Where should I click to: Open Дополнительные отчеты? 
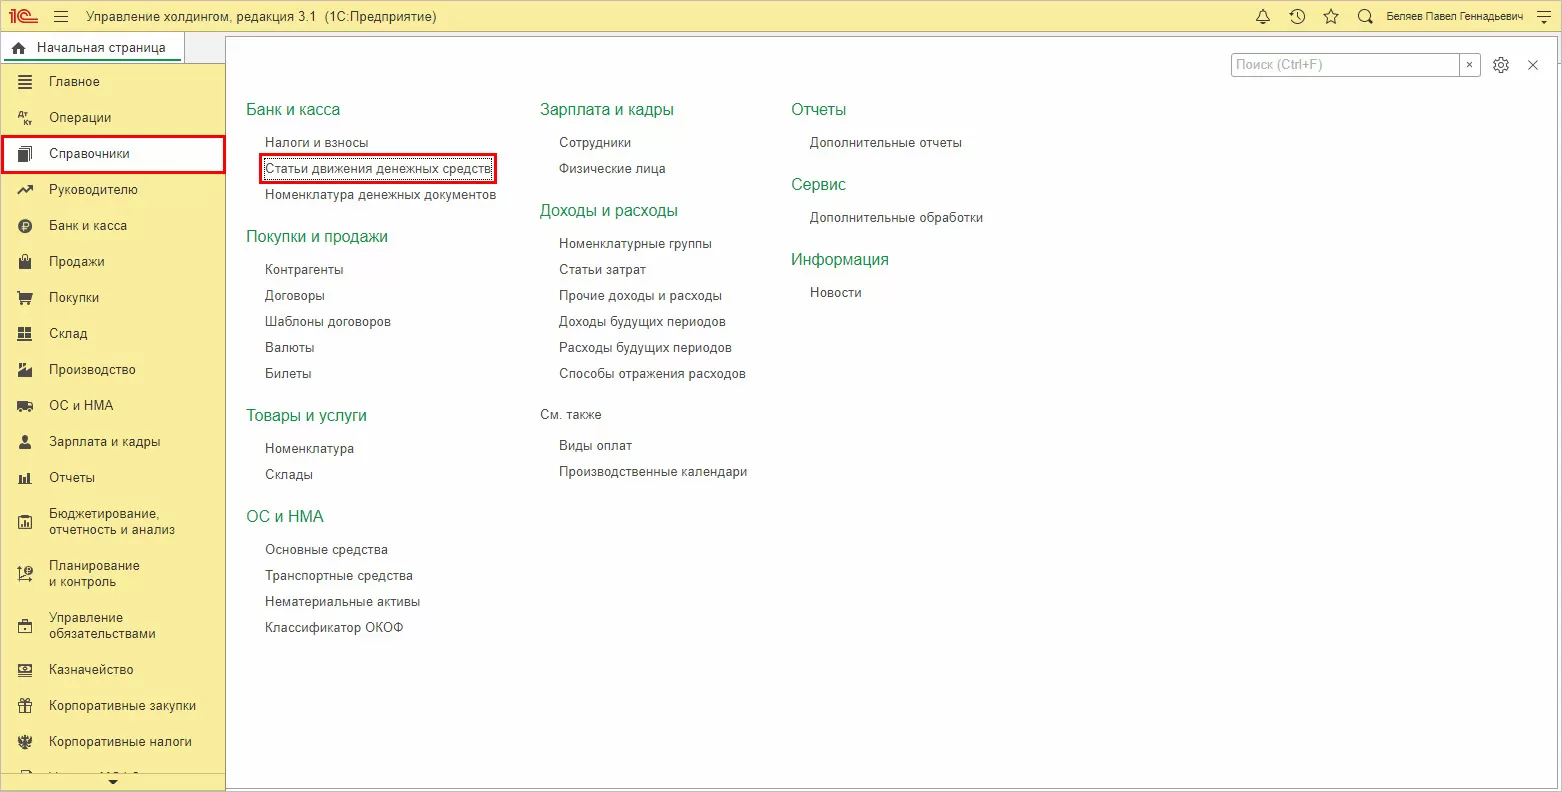coord(886,143)
